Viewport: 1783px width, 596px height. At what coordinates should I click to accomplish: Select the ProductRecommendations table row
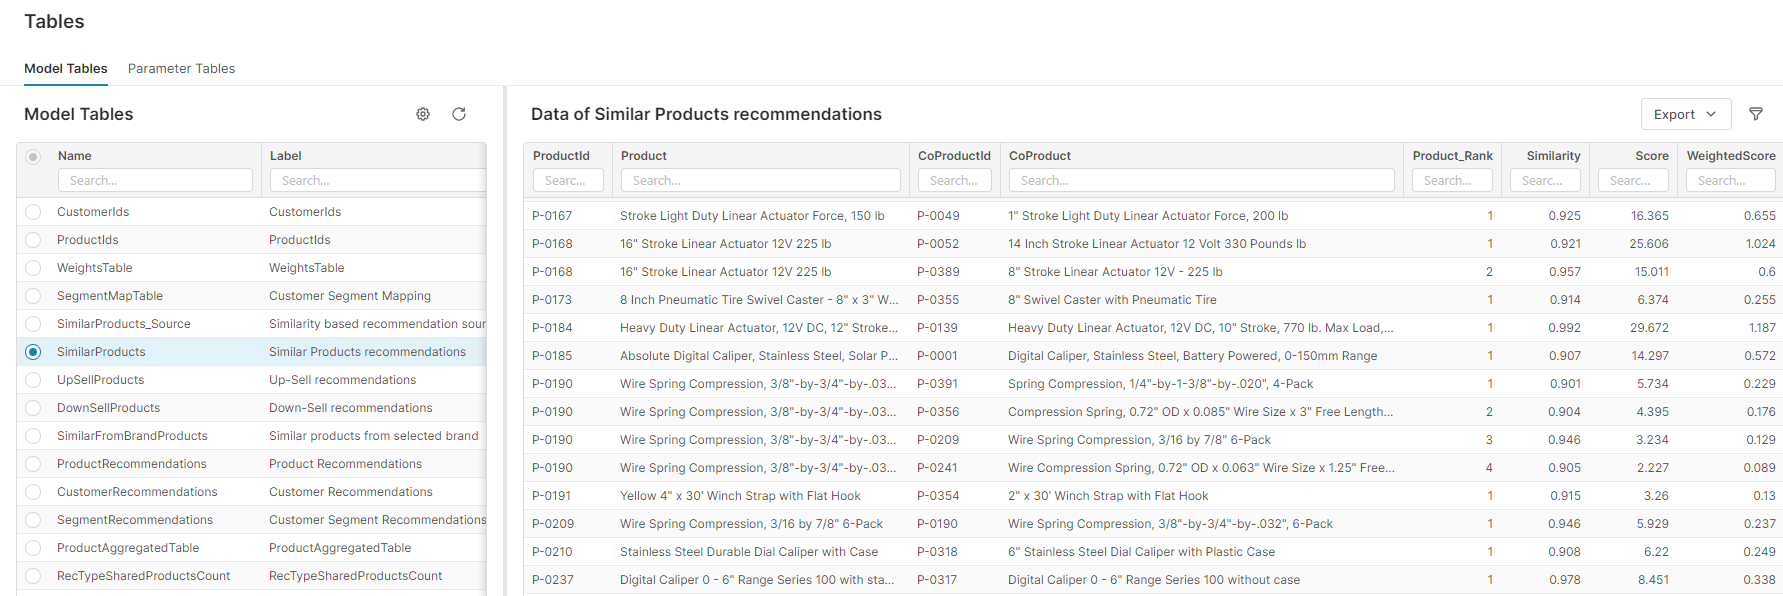[132, 464]
